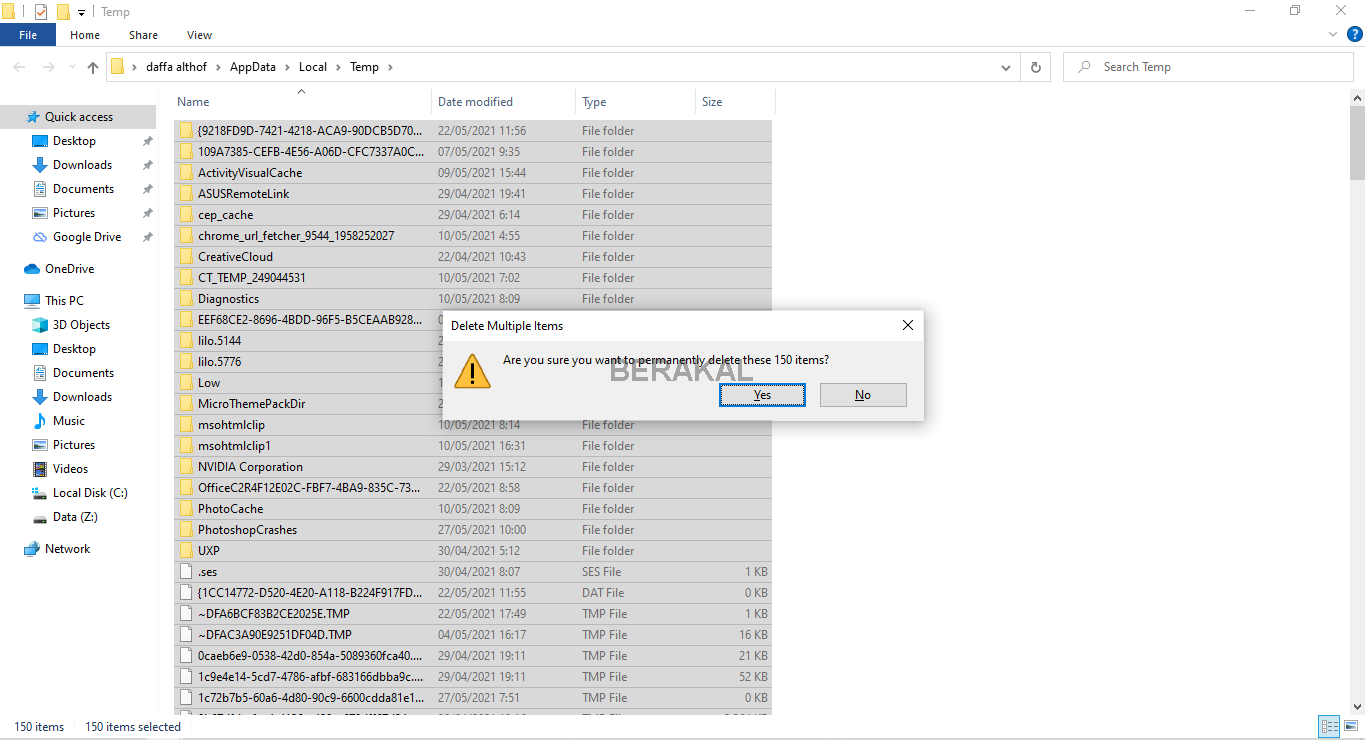This screenshot has width=1365, height=740.
Task: Click the warning triangle icon in the dialog
Action: (471, 371)
